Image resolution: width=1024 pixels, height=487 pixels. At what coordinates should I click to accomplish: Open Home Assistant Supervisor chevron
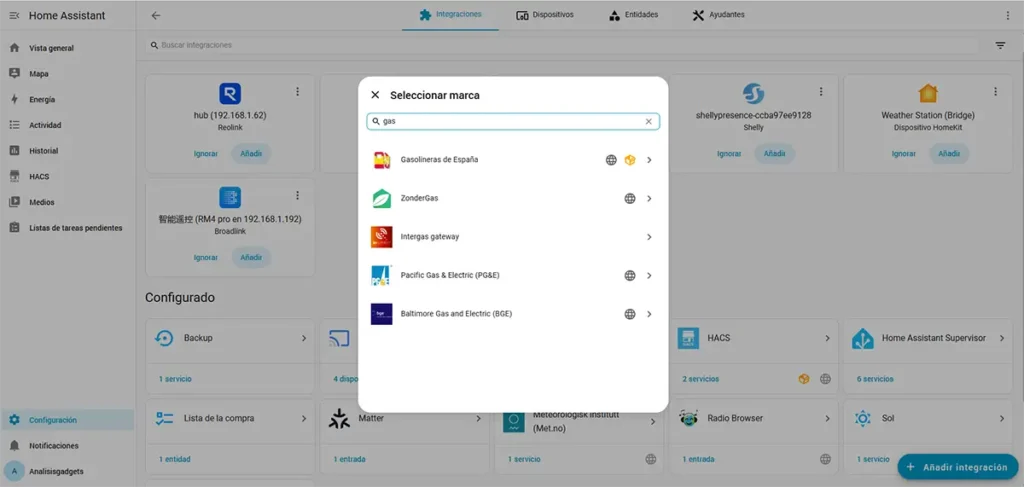(x=1002, y=338)
